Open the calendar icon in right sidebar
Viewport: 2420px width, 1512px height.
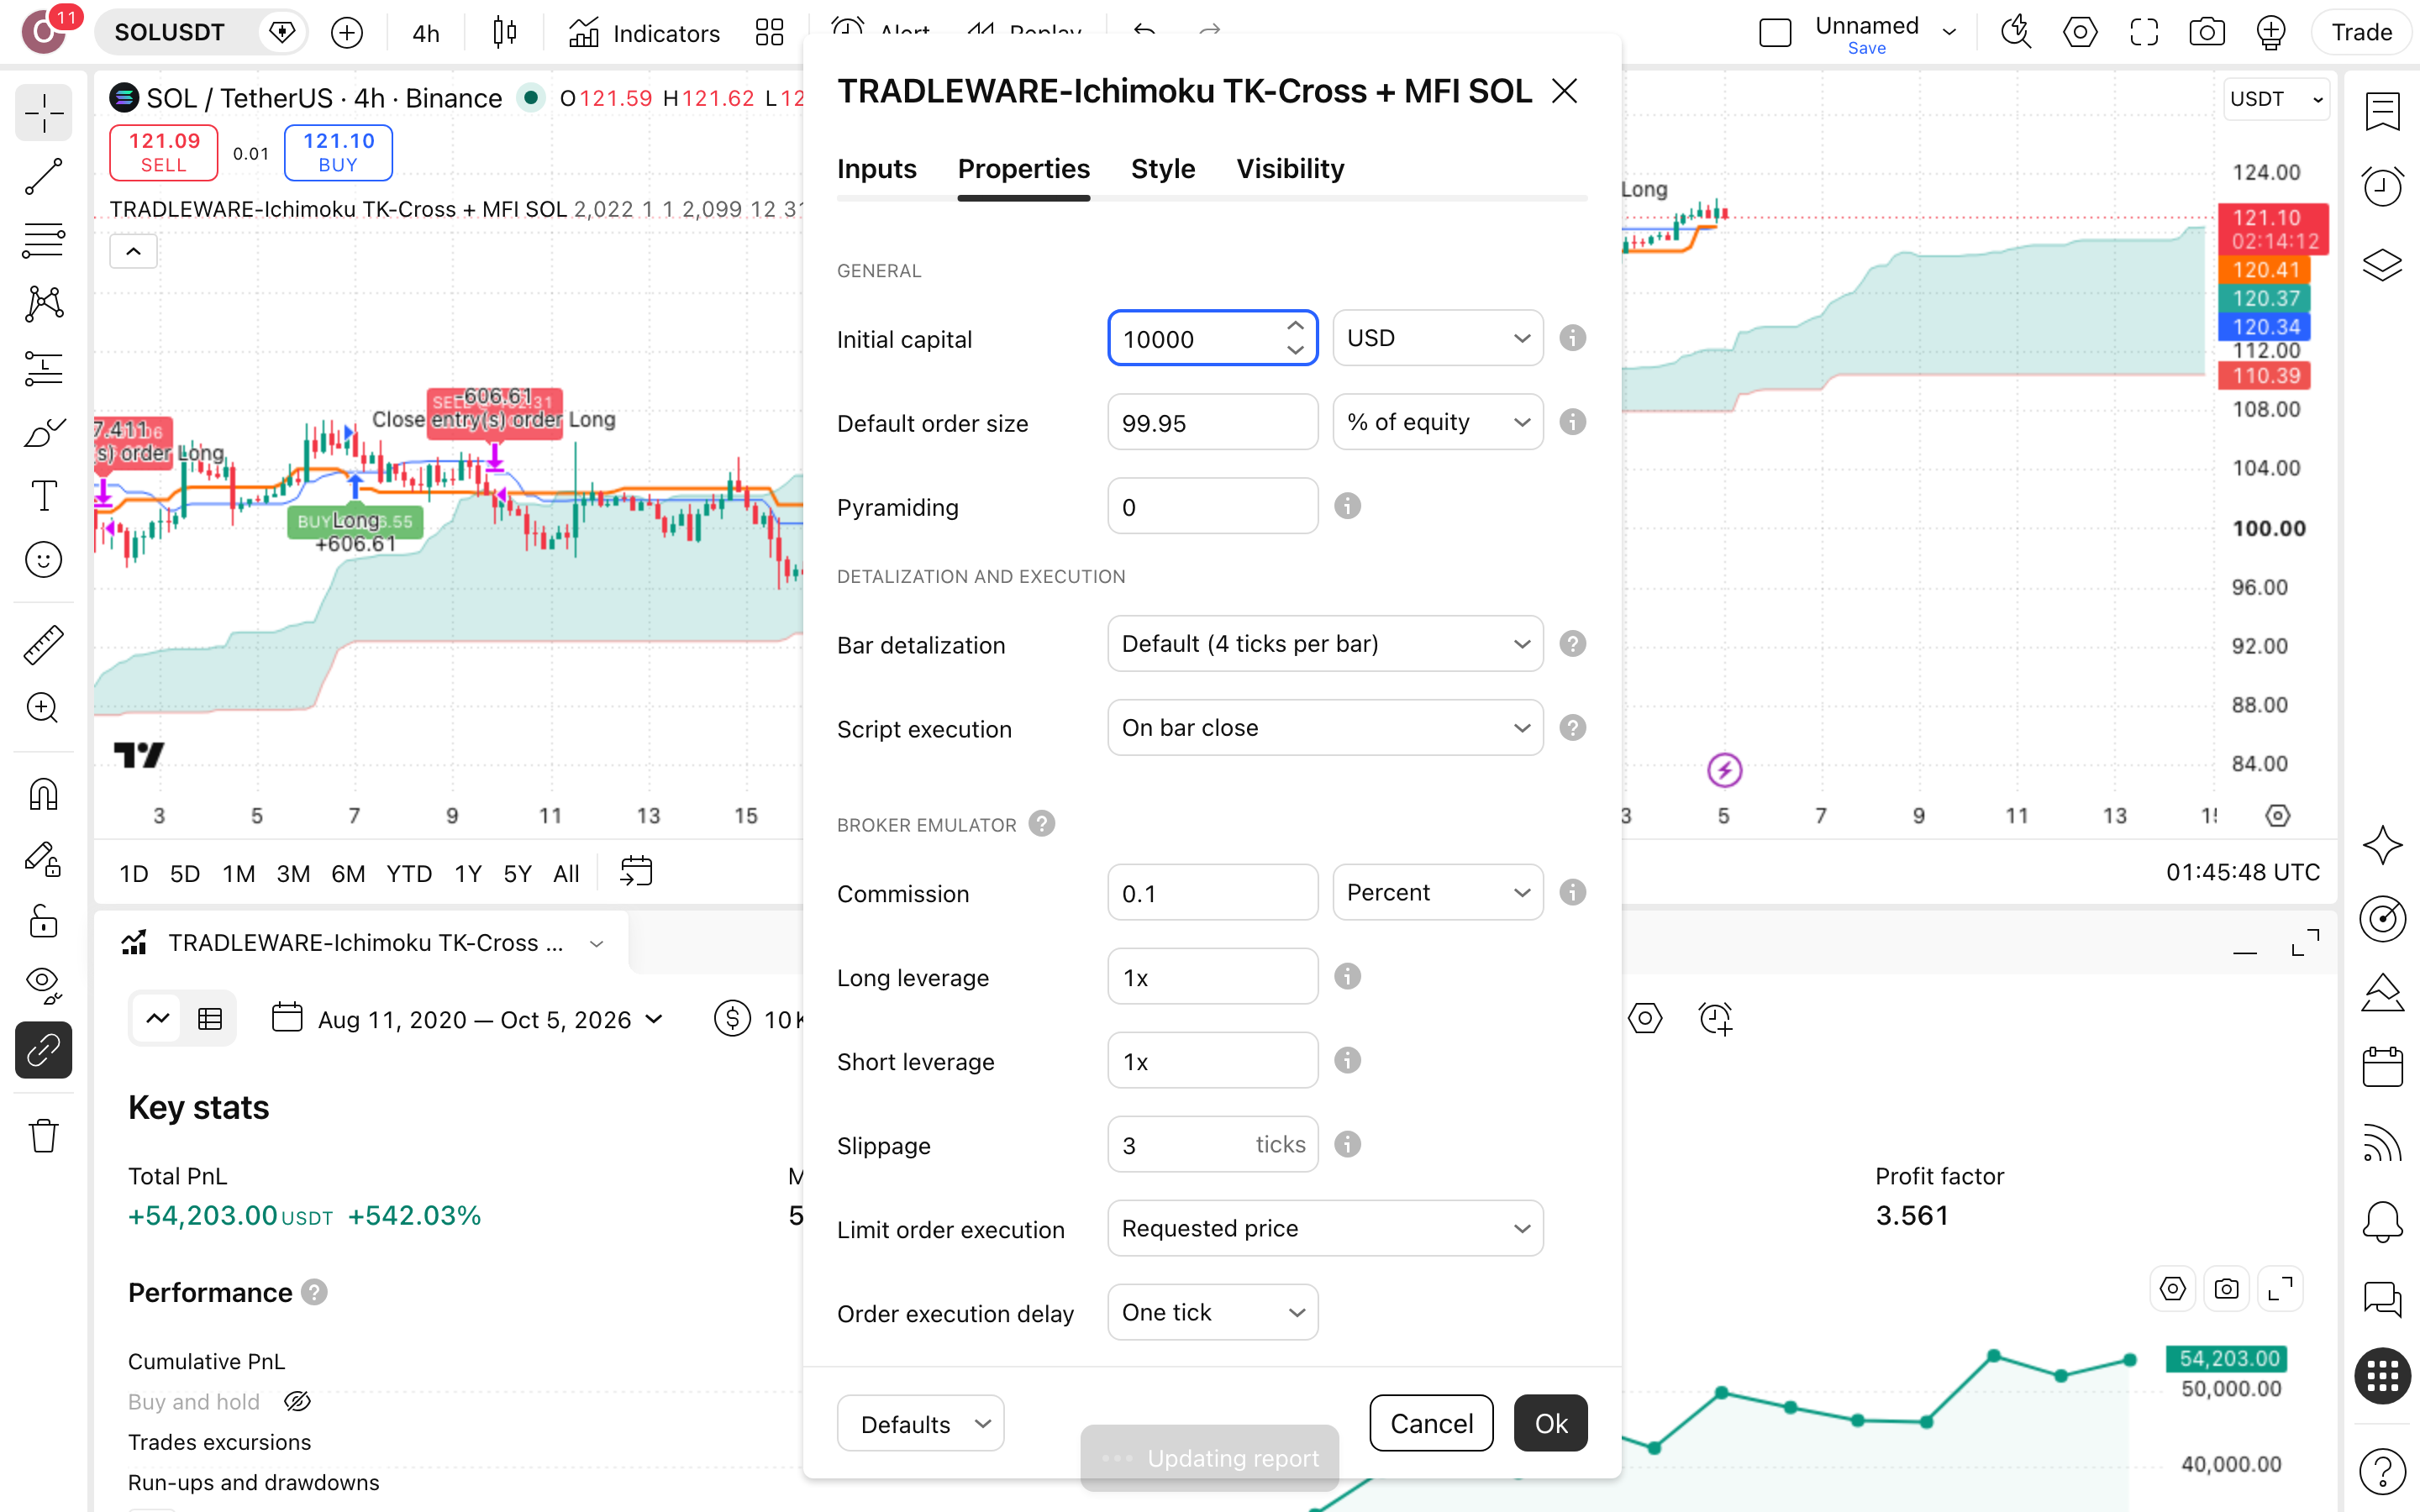[x=2382, y=1067]
